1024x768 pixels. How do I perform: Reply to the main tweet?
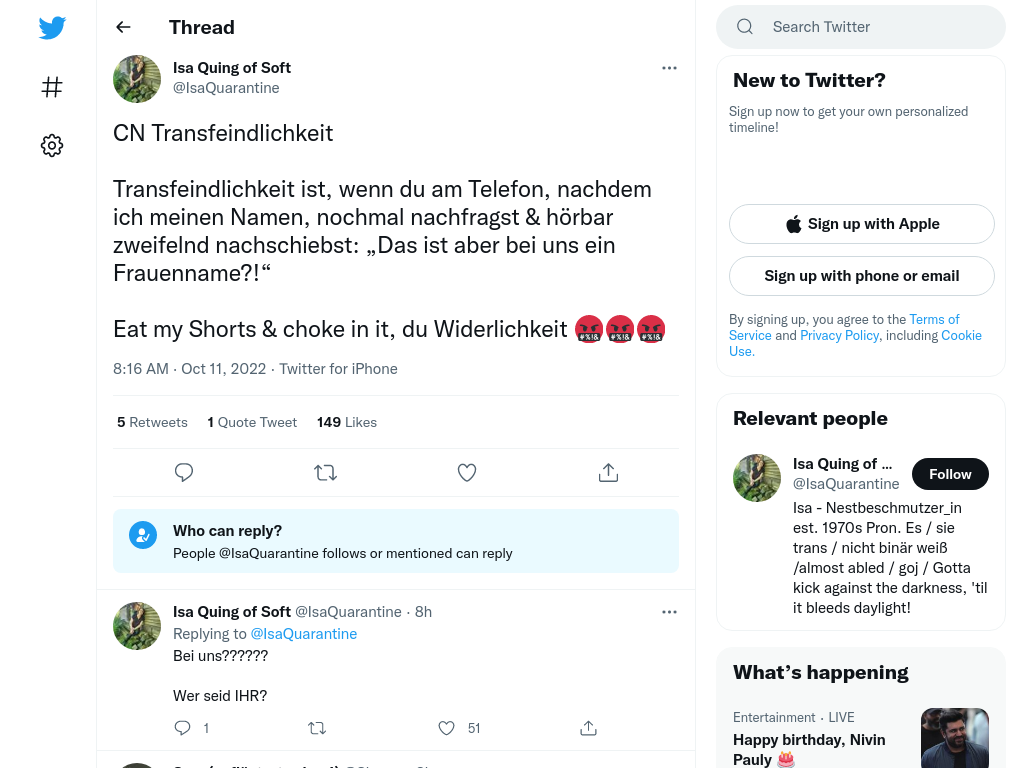tap(184, 472)
